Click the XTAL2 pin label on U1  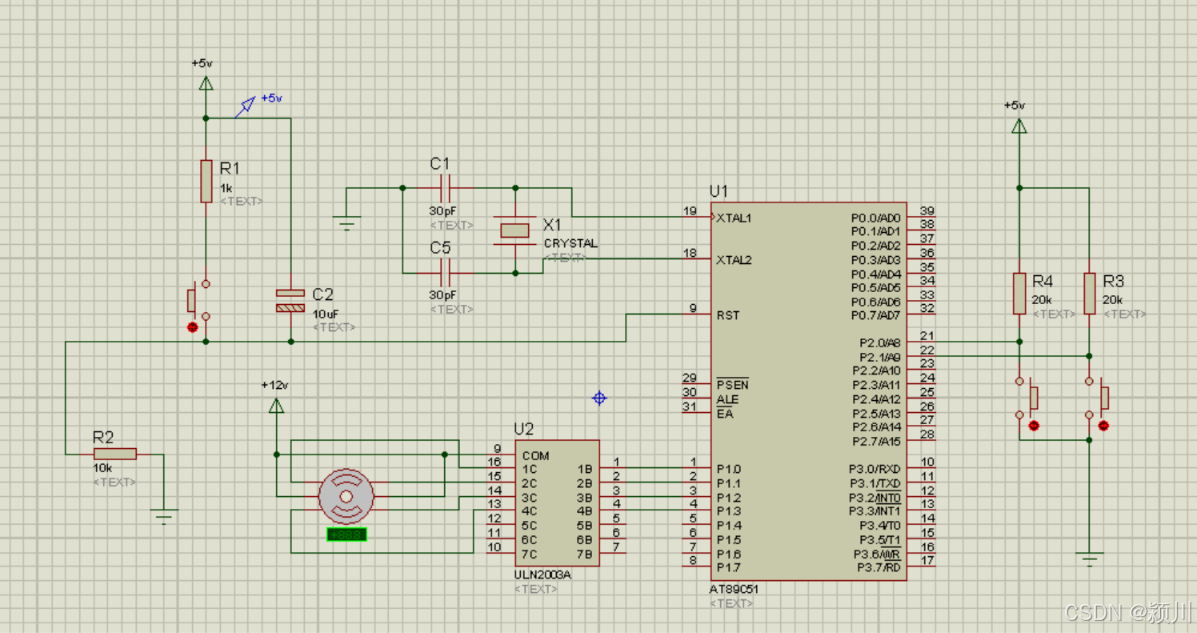(734, 260)
